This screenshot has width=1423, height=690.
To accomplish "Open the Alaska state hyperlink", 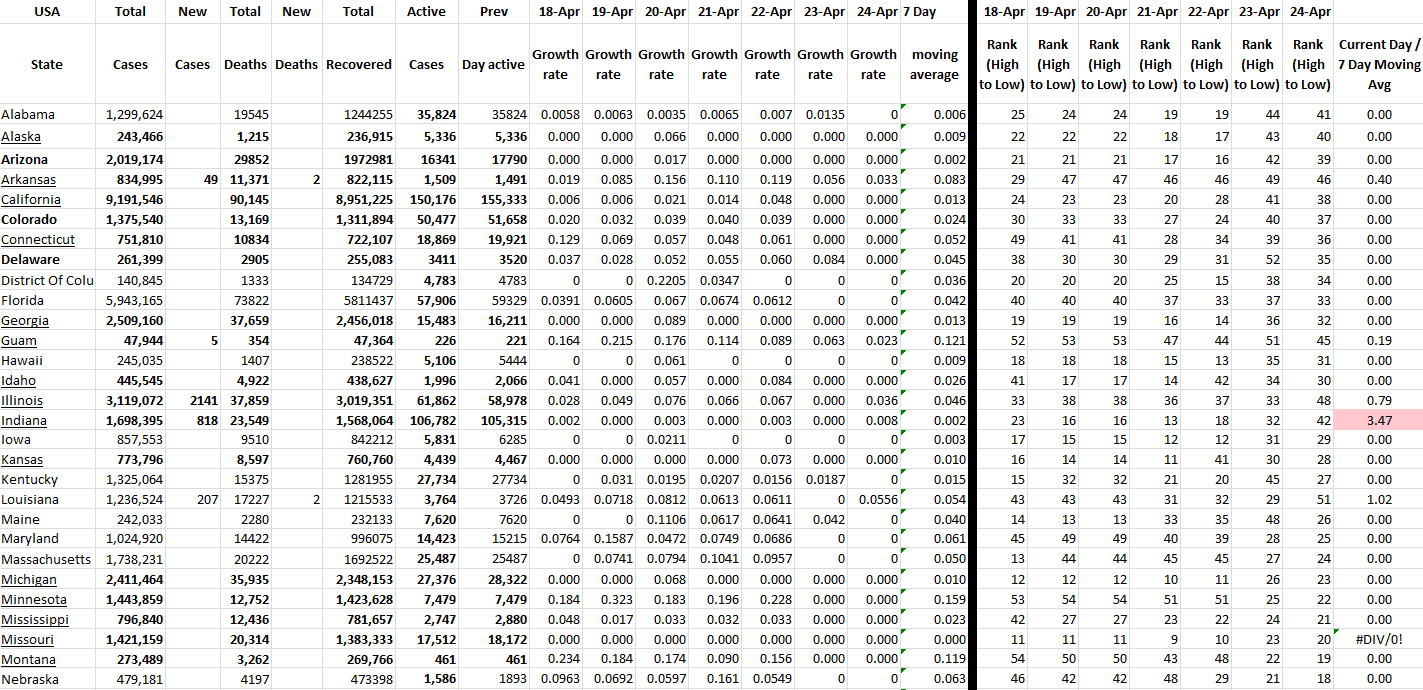I will (21, 136).
